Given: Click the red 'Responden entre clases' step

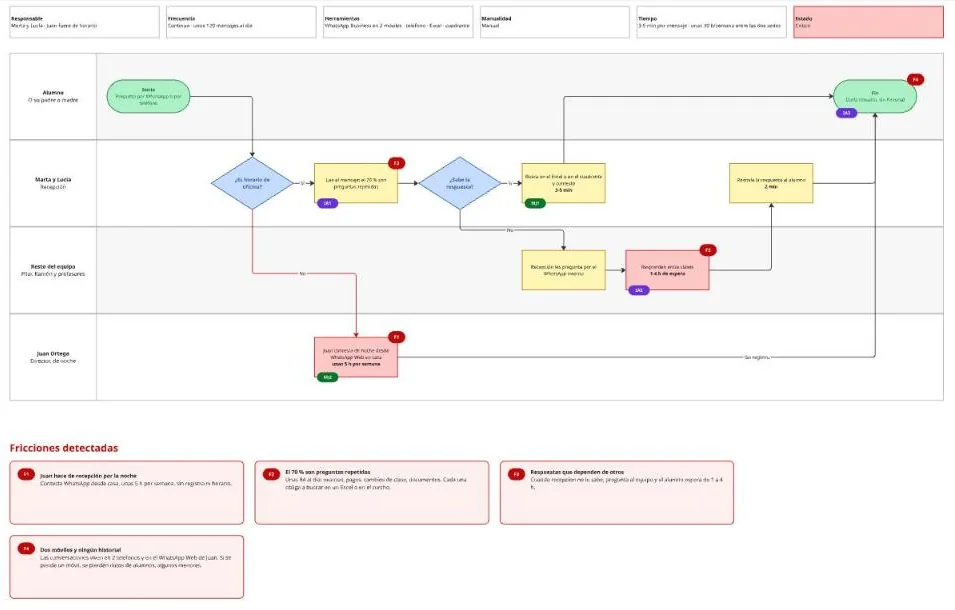Looking at the screenshot, I should (667, 270).
